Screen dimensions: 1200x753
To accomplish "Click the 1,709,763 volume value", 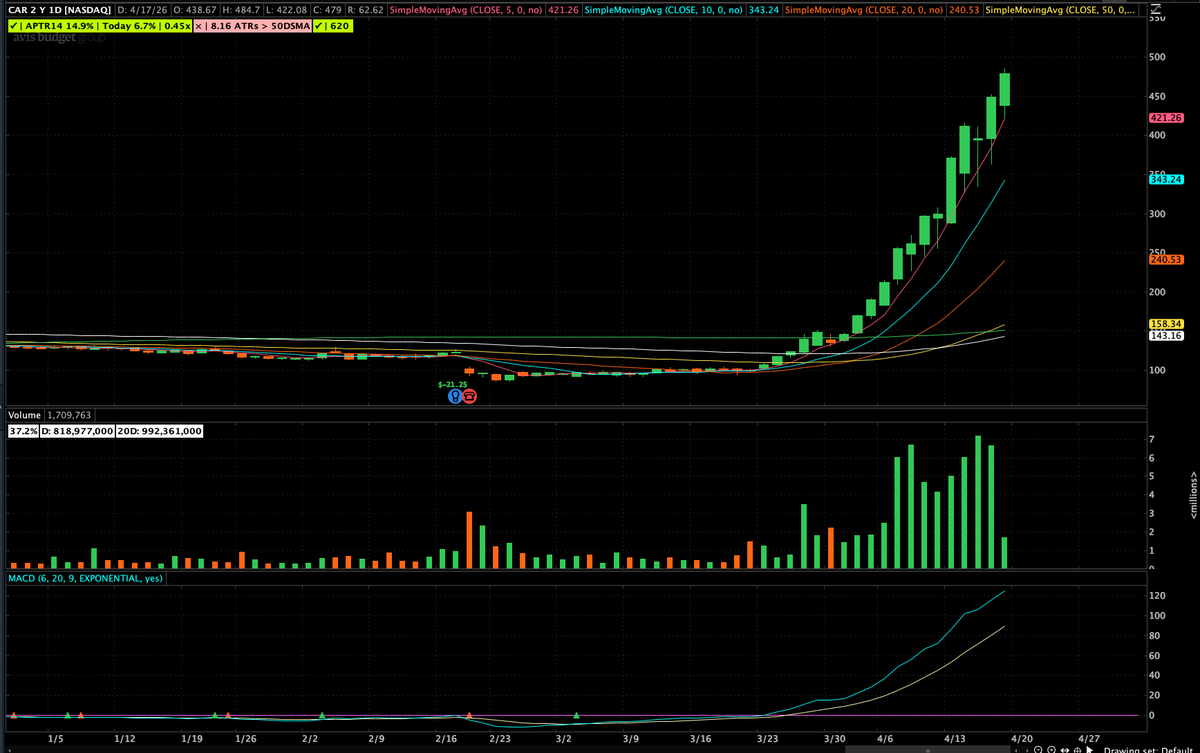I will point(70,414).
